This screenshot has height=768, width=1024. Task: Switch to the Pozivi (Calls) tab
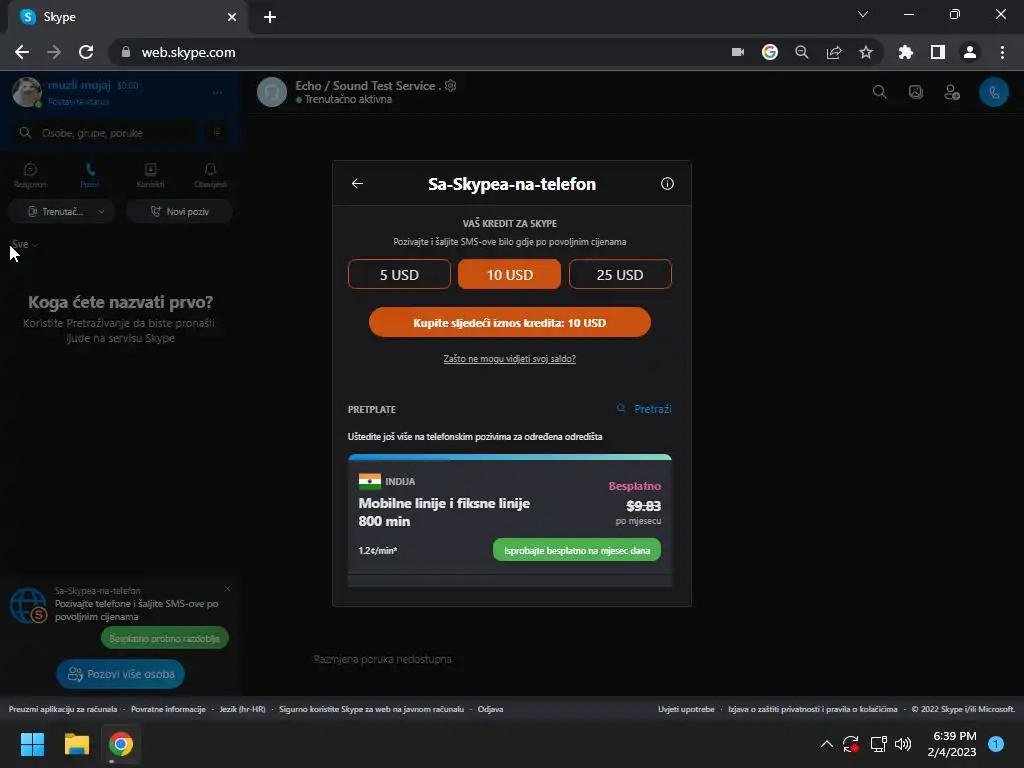(x=90, y=176)
